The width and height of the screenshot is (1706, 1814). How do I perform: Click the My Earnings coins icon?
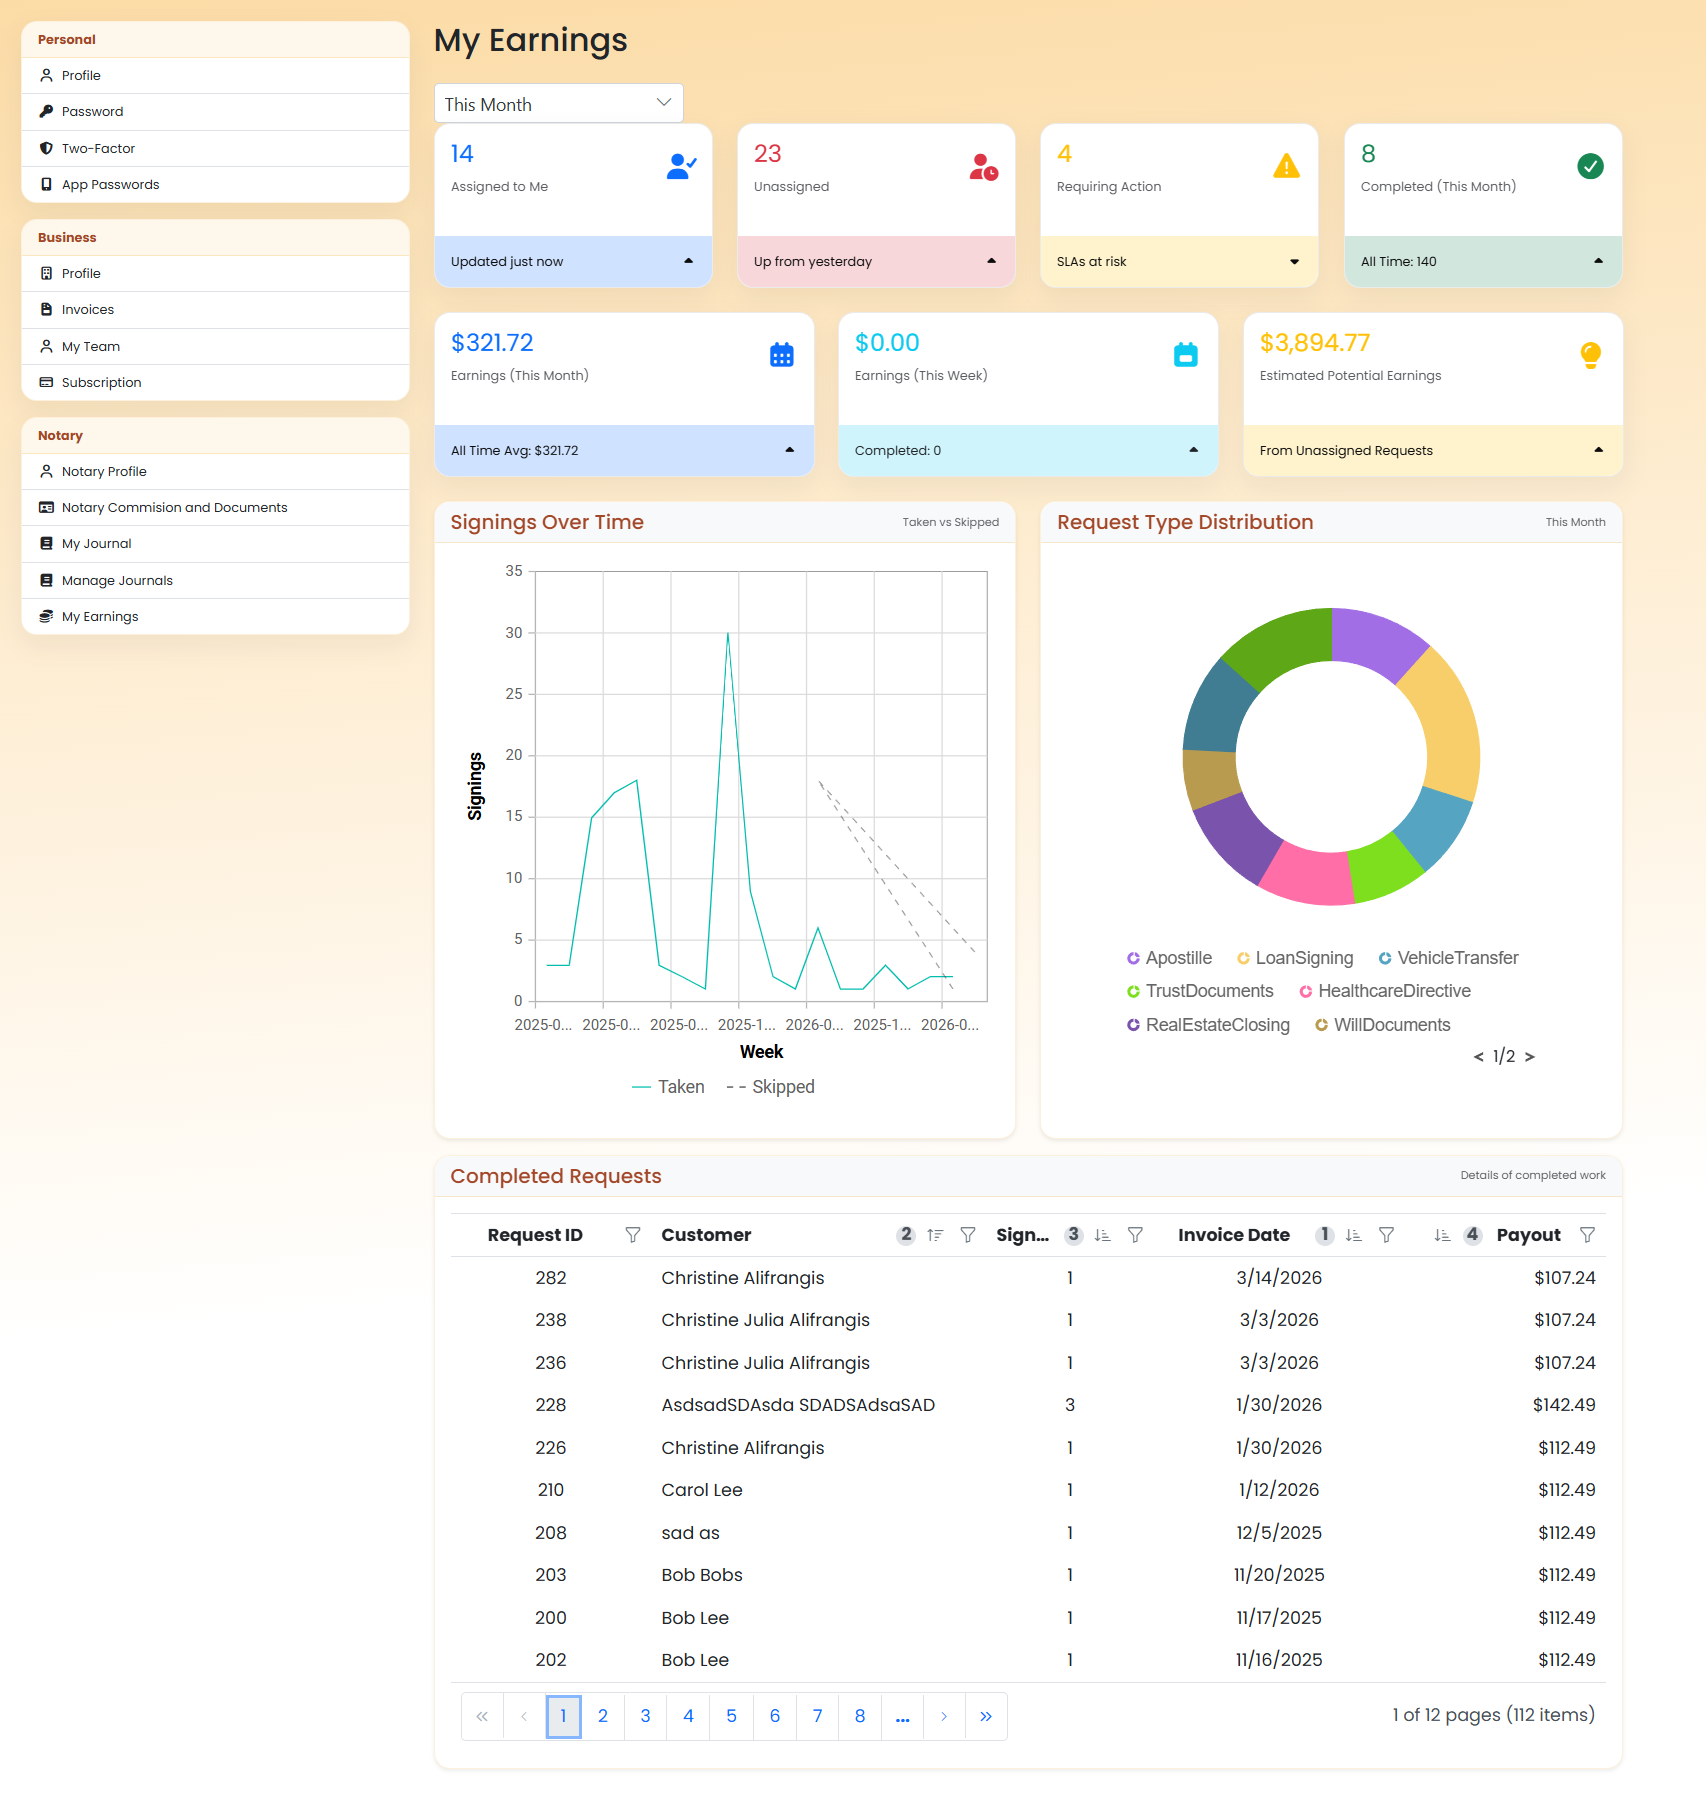tap(46, 617)
